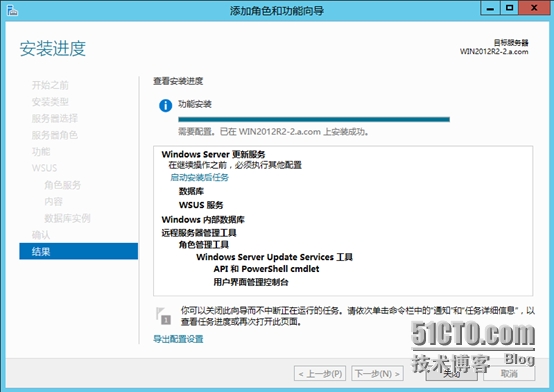This screenshot has height=392, width=554.
Task: Select the 服务器选择 step
Action: (55, 118)
